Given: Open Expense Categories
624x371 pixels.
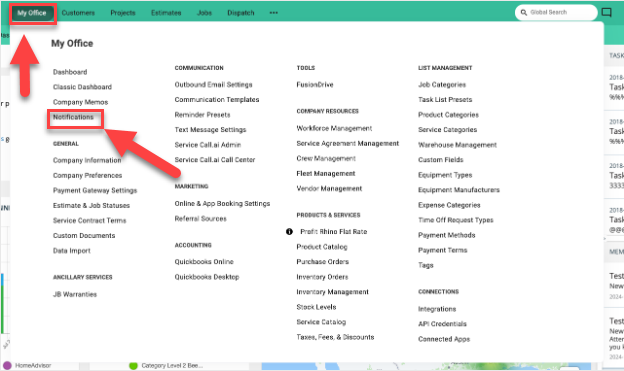Looking at the screenshot, I should click(x=449, y=205).
